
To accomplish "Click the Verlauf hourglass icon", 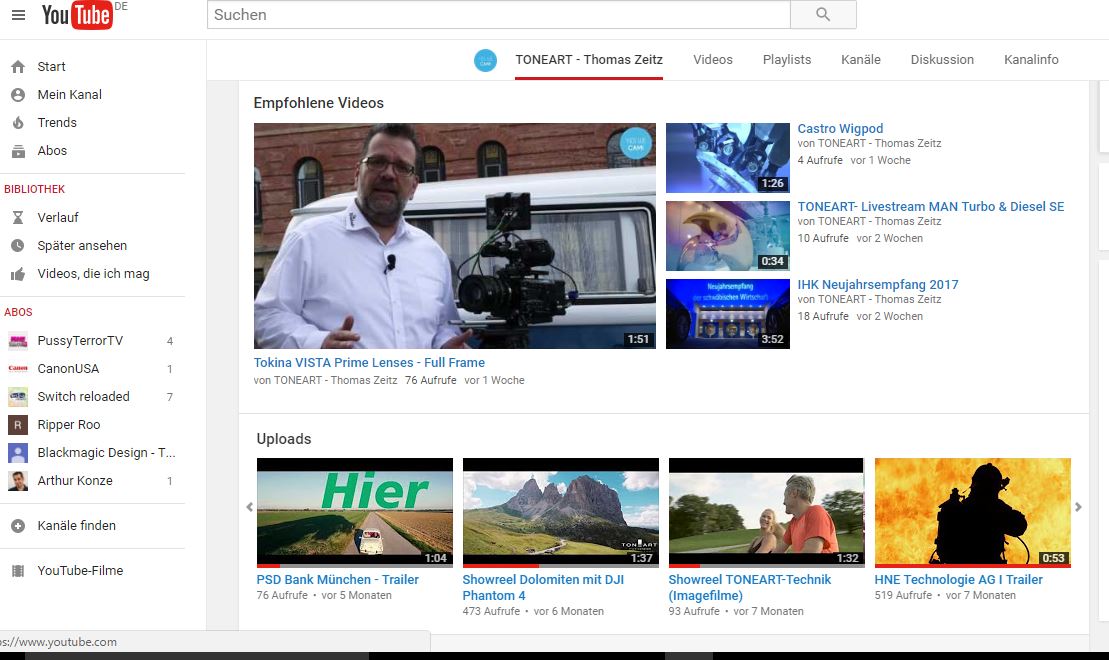I will click(x=18, y=218).
